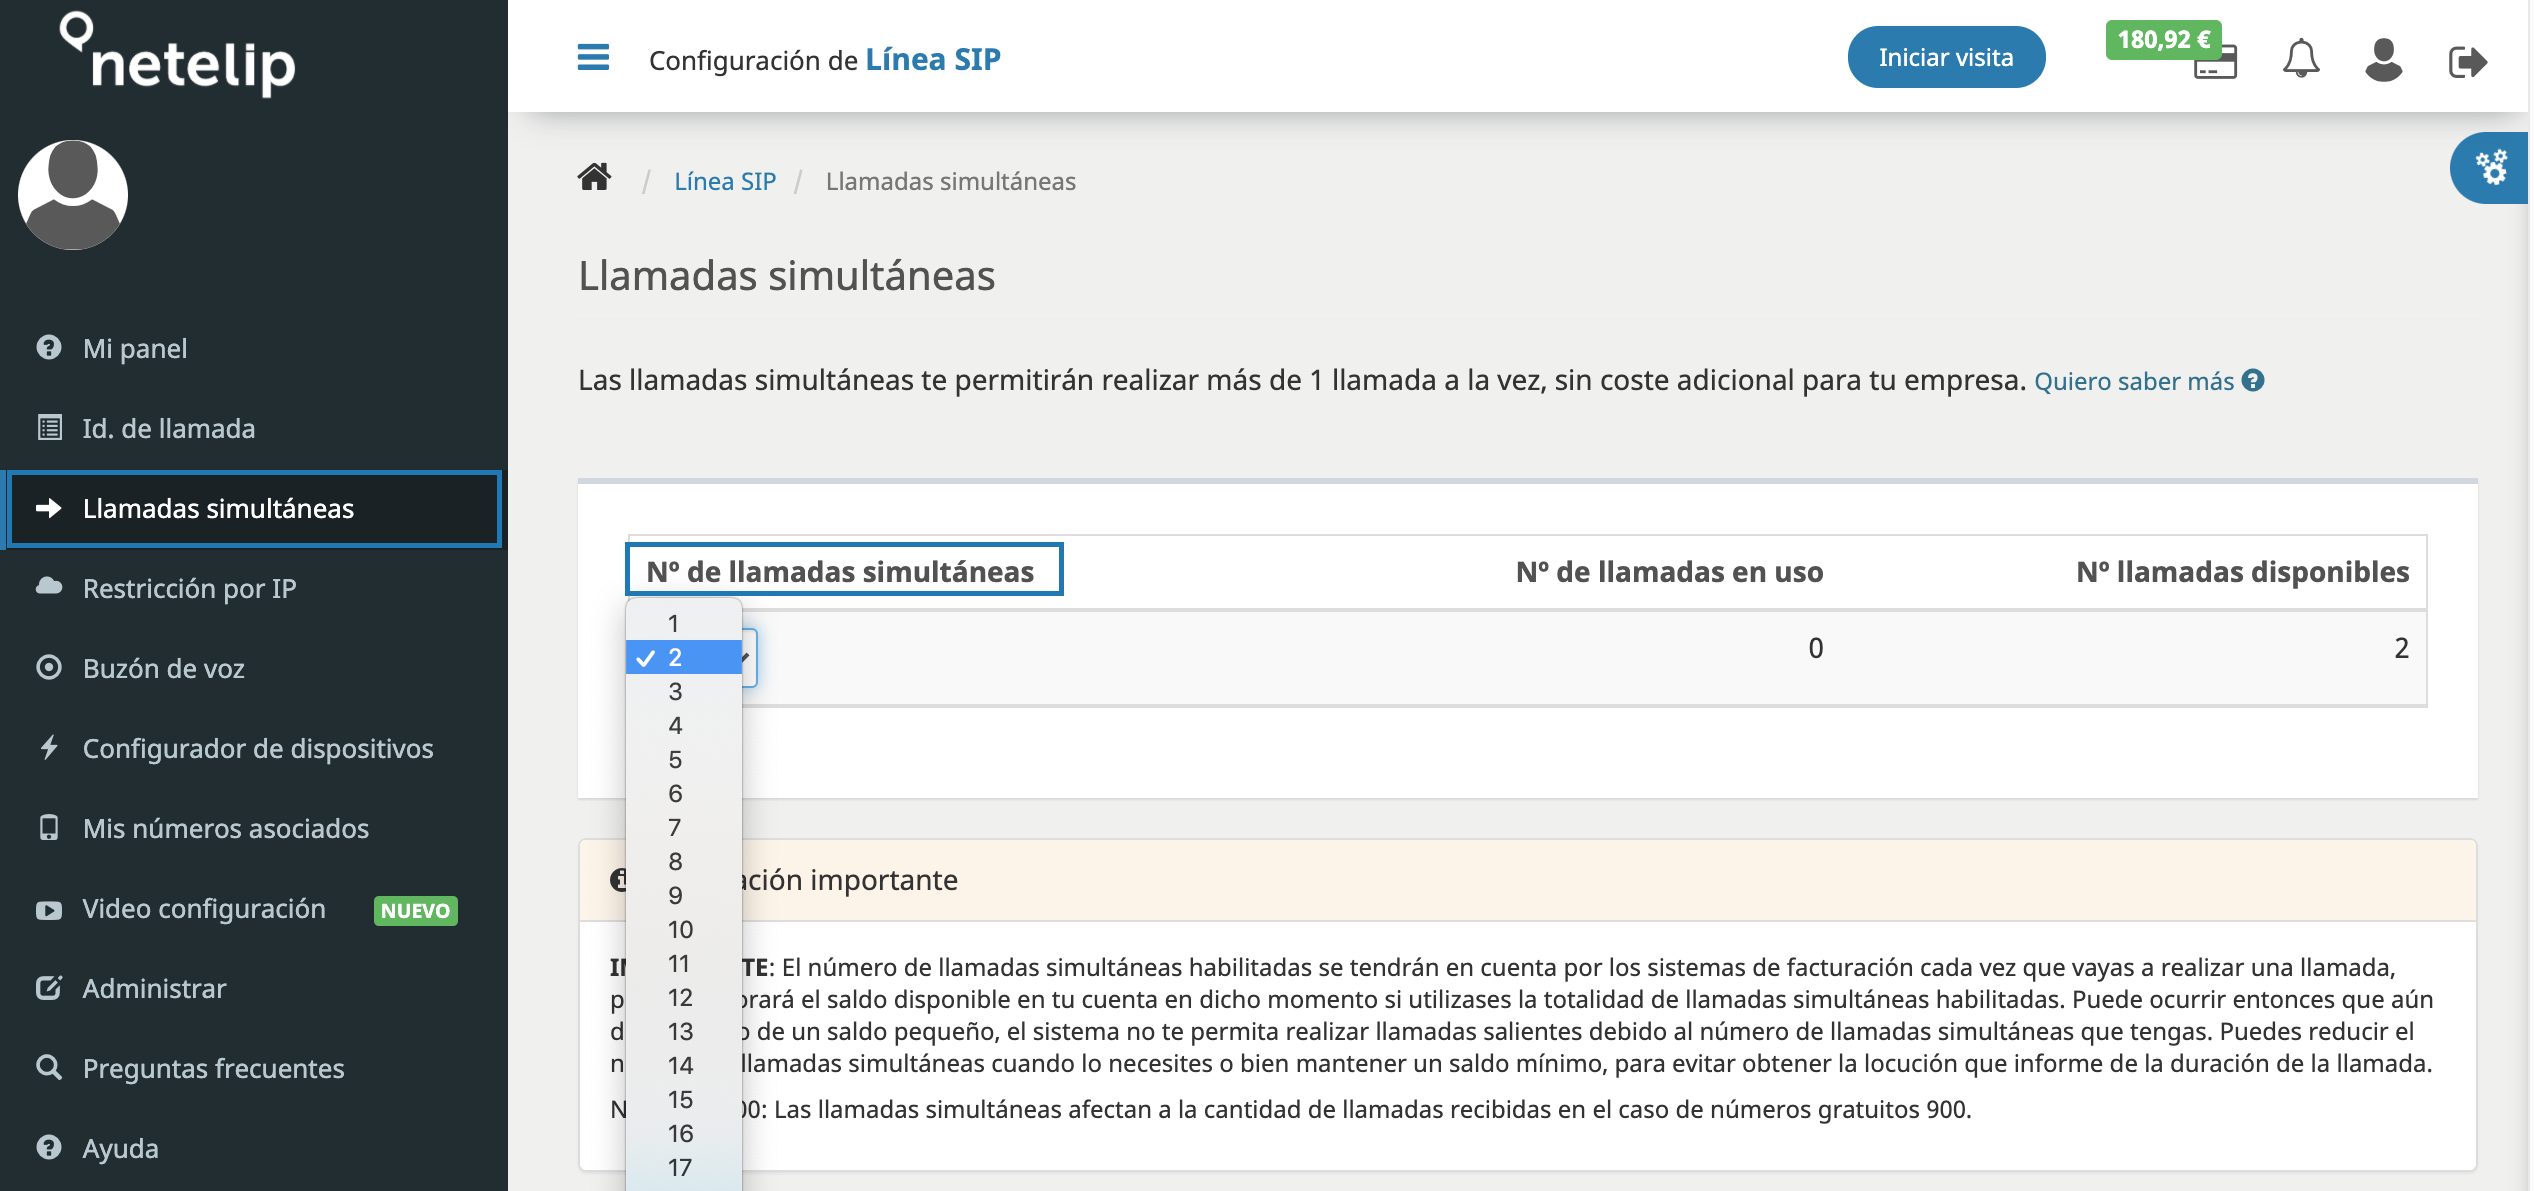Click the Configuración de Línea SIP title
Screen dimensions: 2534x1191
pos(824,59)
